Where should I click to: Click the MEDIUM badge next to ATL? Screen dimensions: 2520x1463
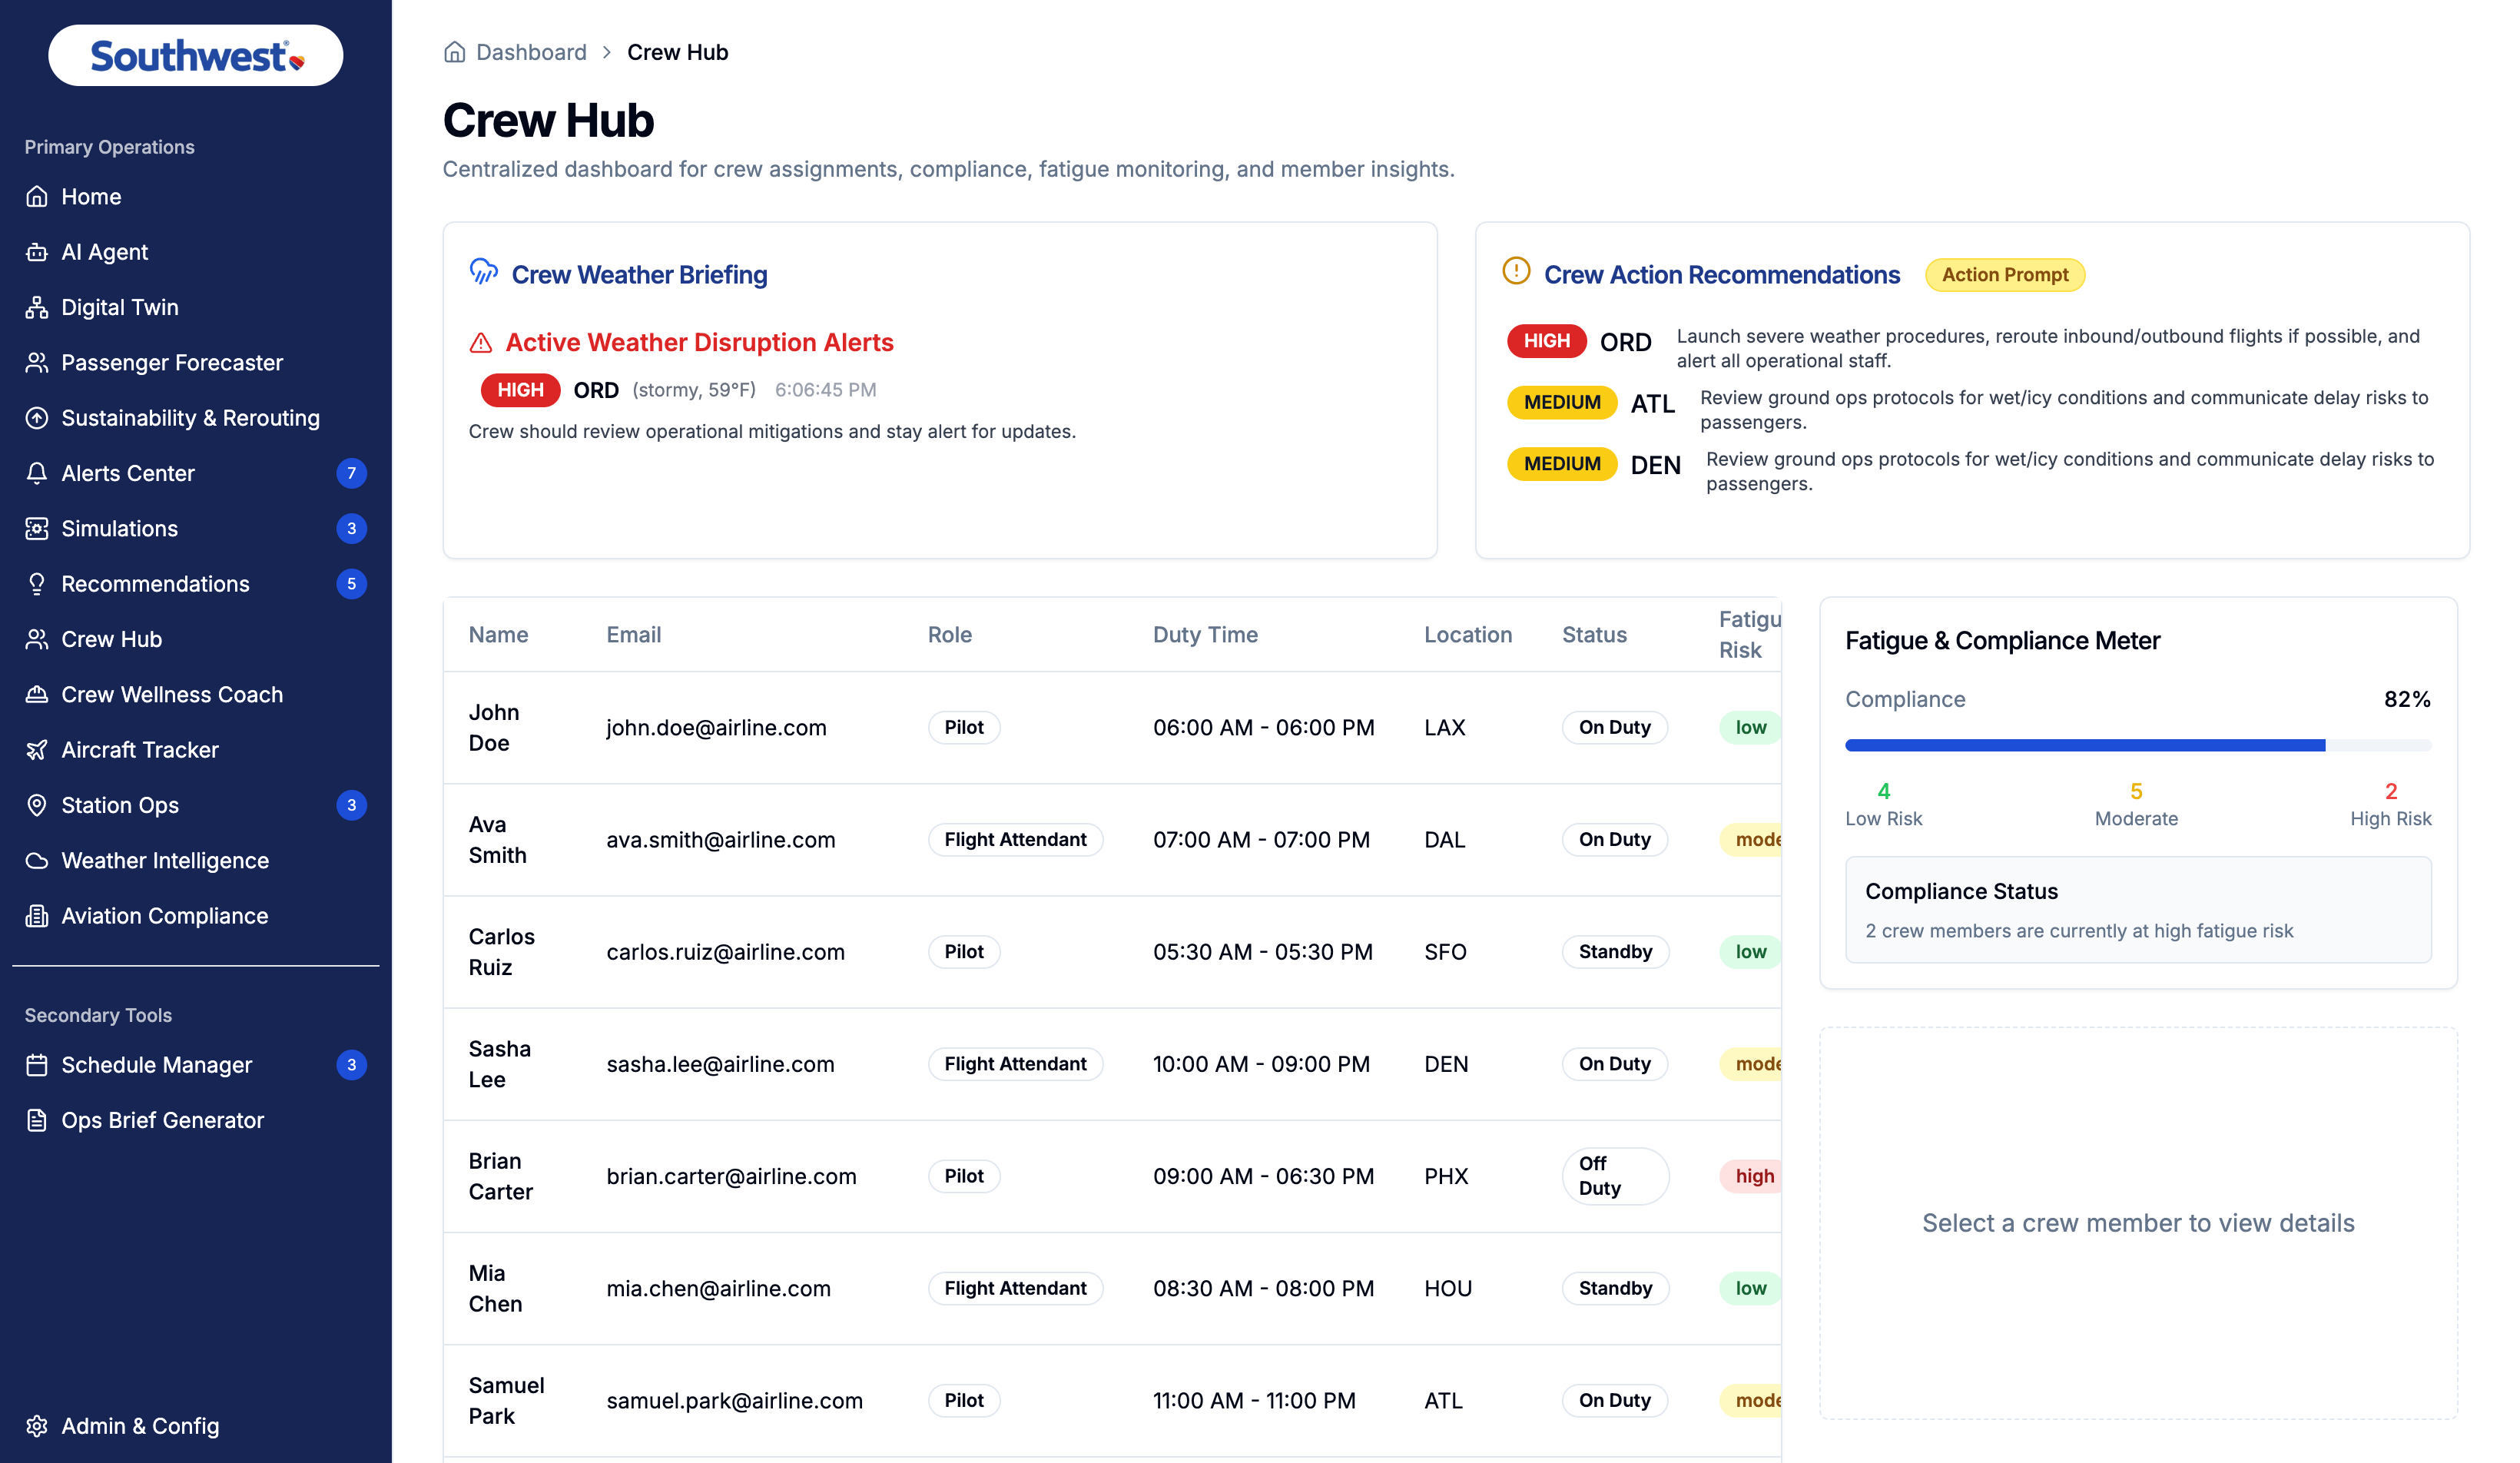[1562, 402]
